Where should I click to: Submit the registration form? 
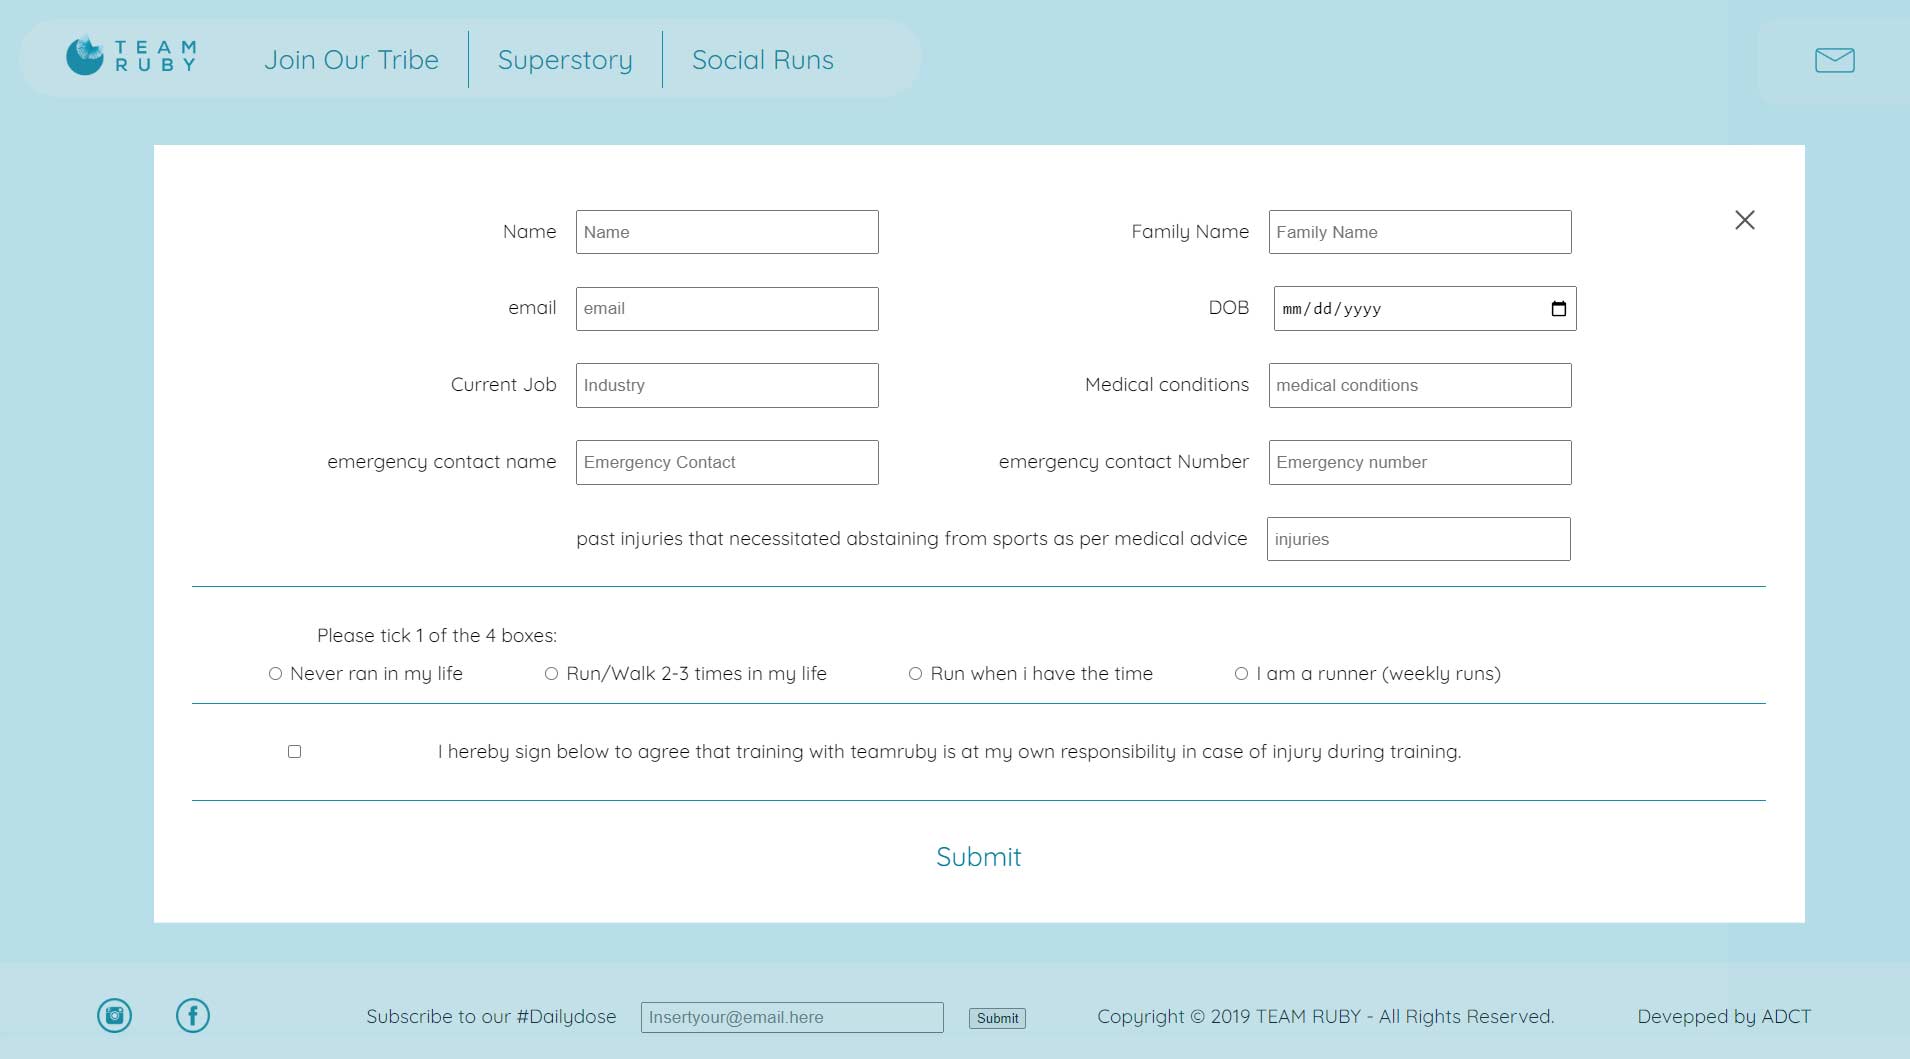(978, 857)
